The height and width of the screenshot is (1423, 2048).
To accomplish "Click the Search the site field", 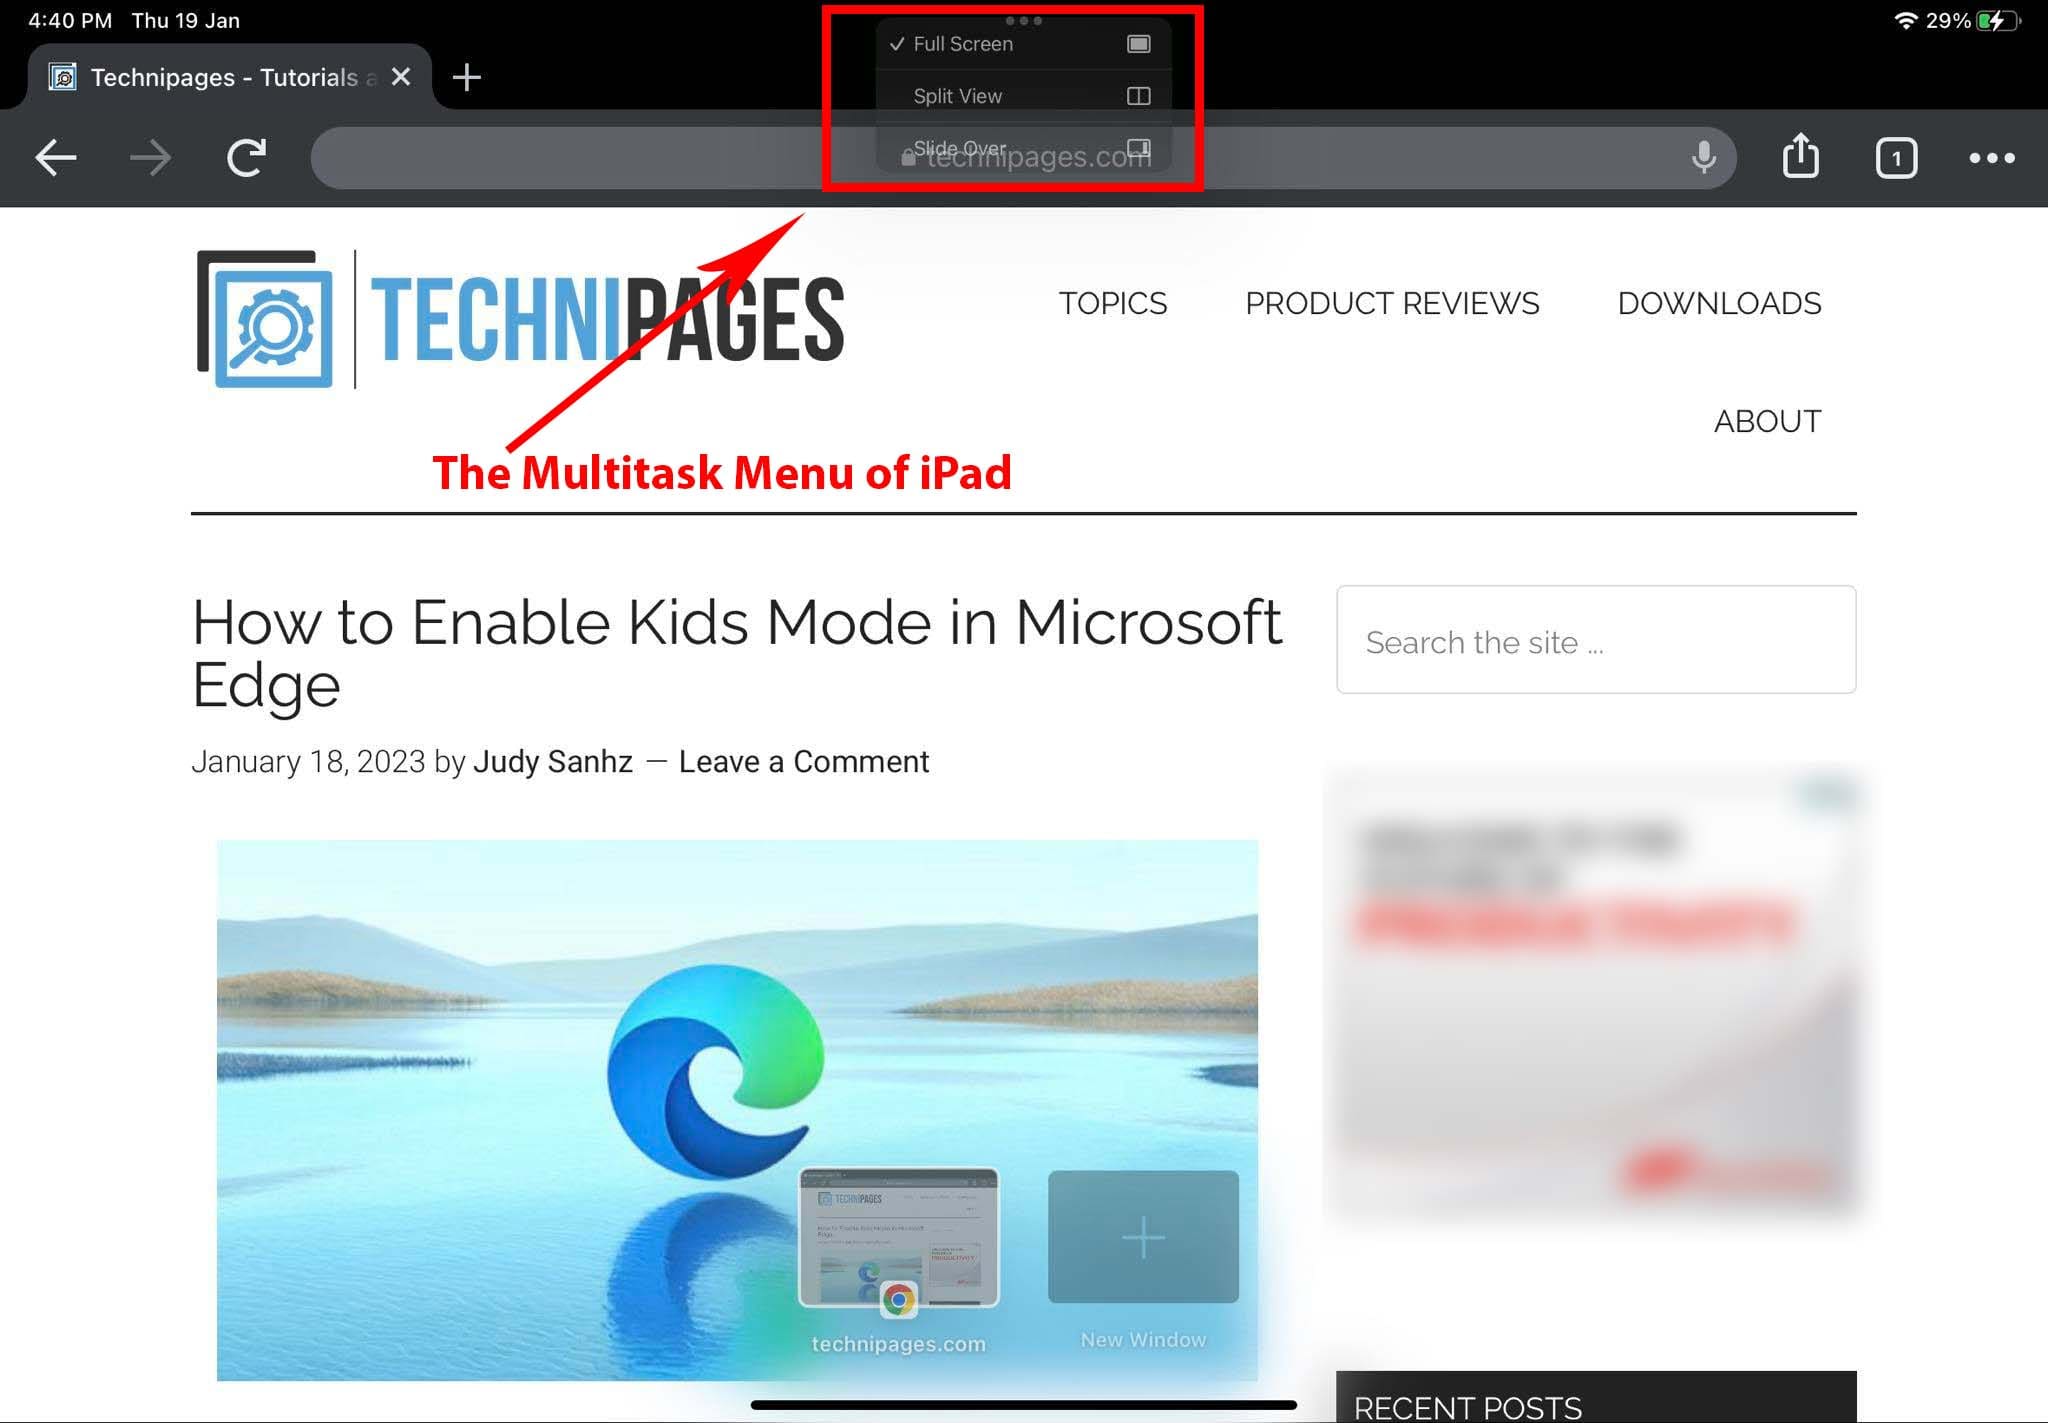I will pyautogui.click(x=1595, y=641).
